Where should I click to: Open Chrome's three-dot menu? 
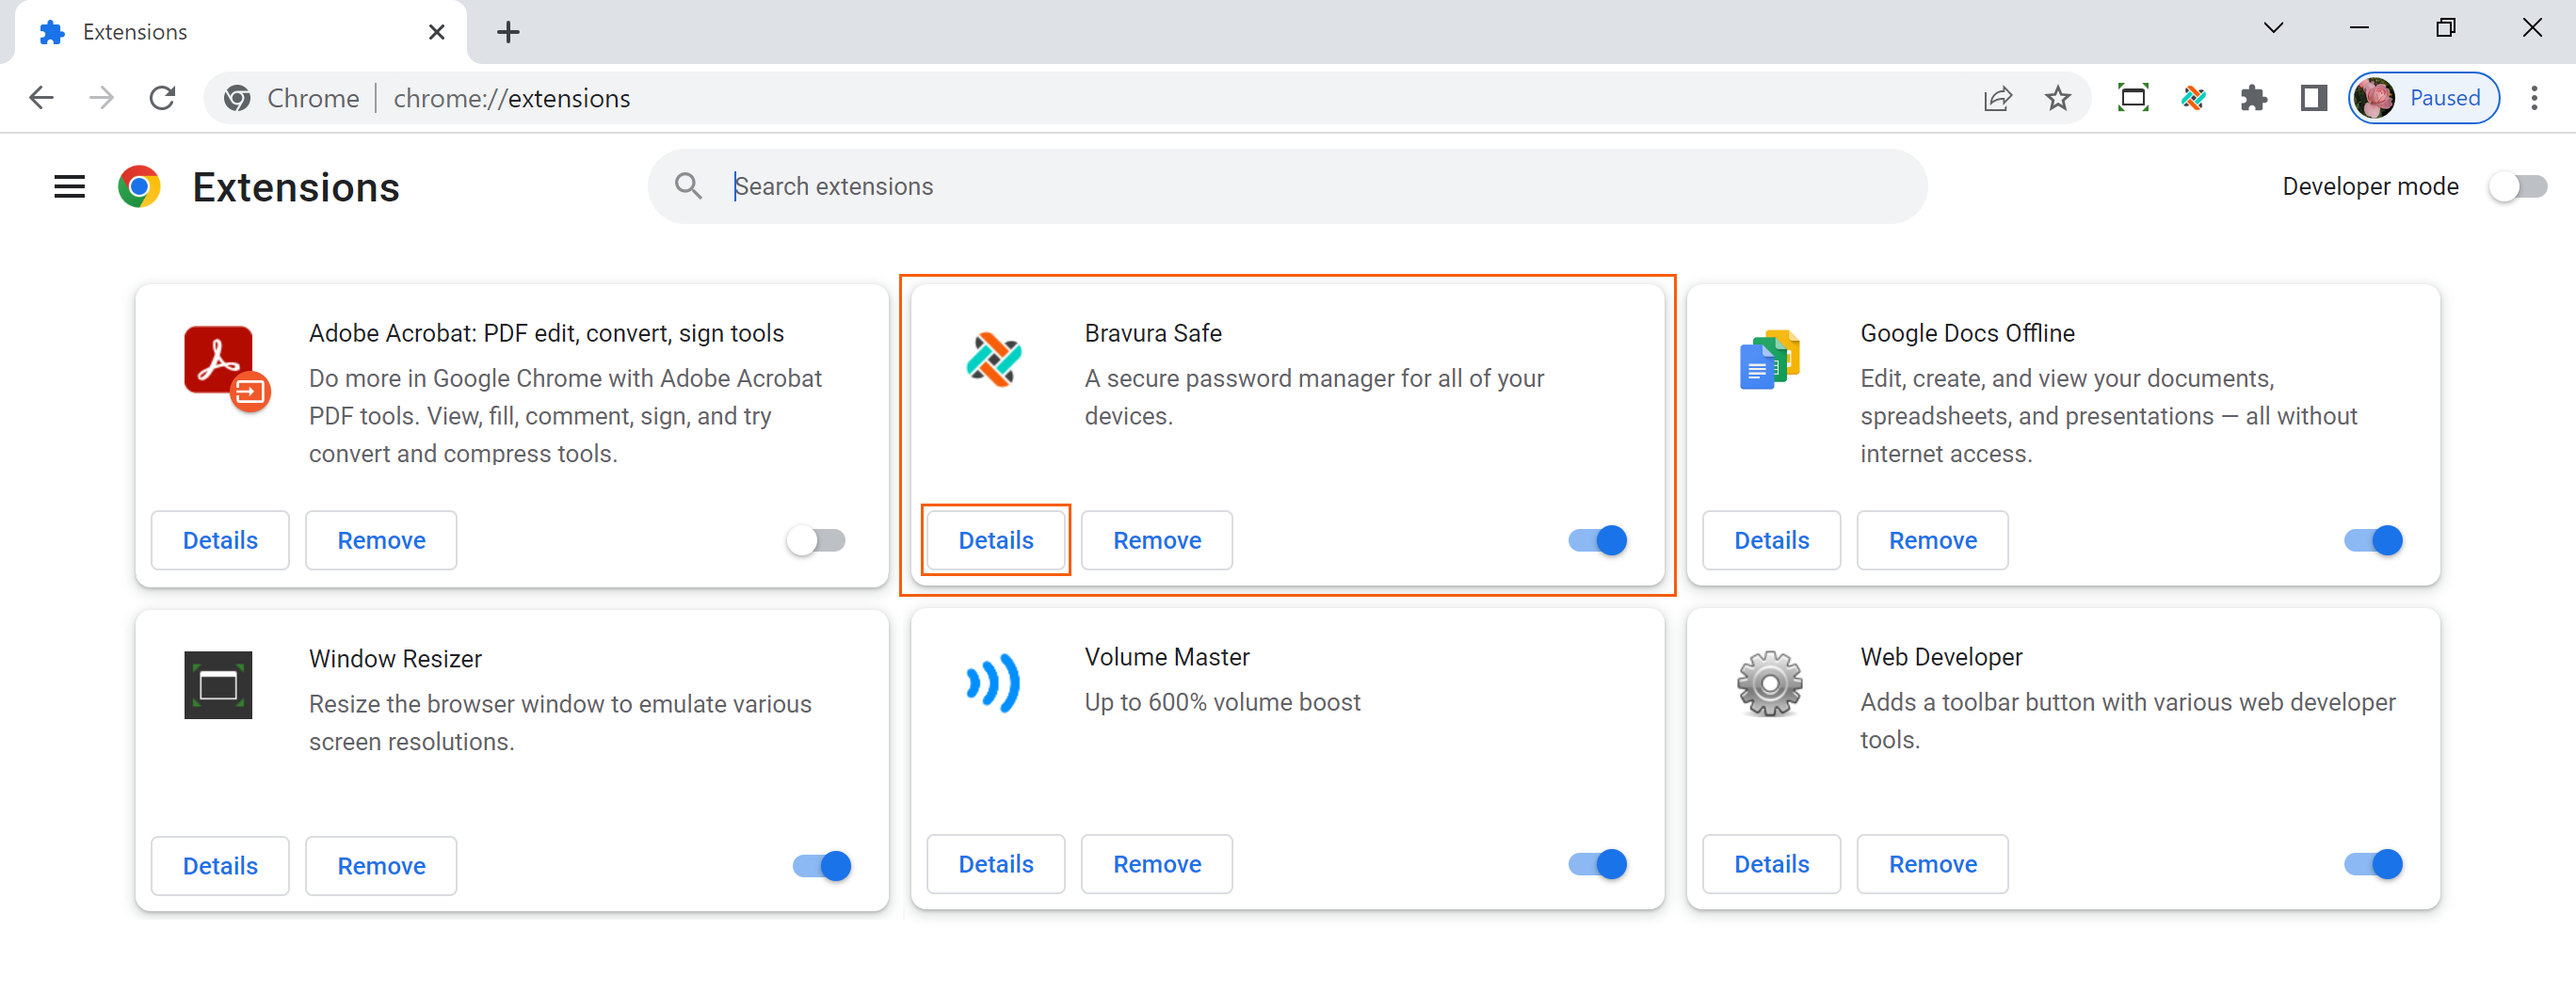click(x=2536, y=97)
